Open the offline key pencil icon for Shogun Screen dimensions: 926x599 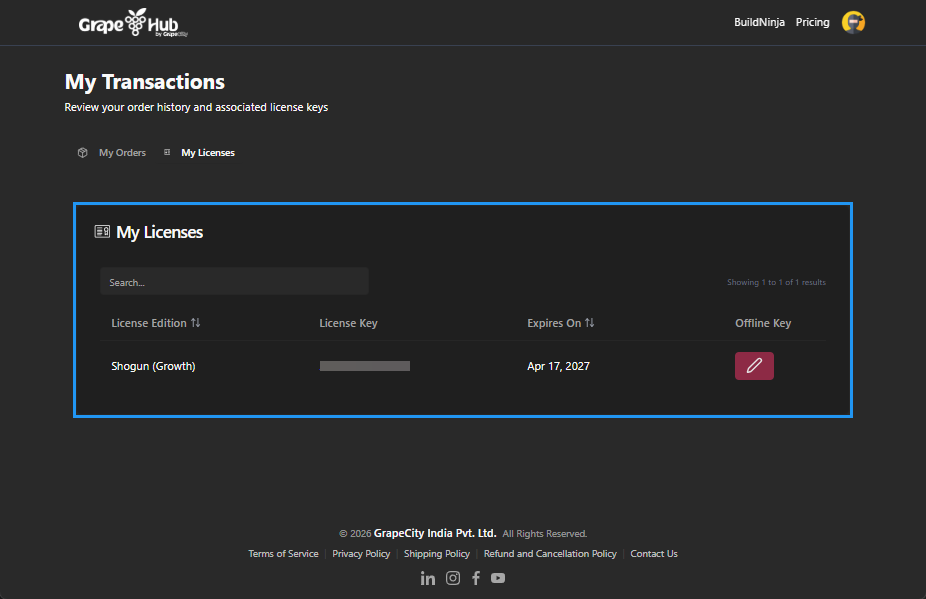(754, 365)
